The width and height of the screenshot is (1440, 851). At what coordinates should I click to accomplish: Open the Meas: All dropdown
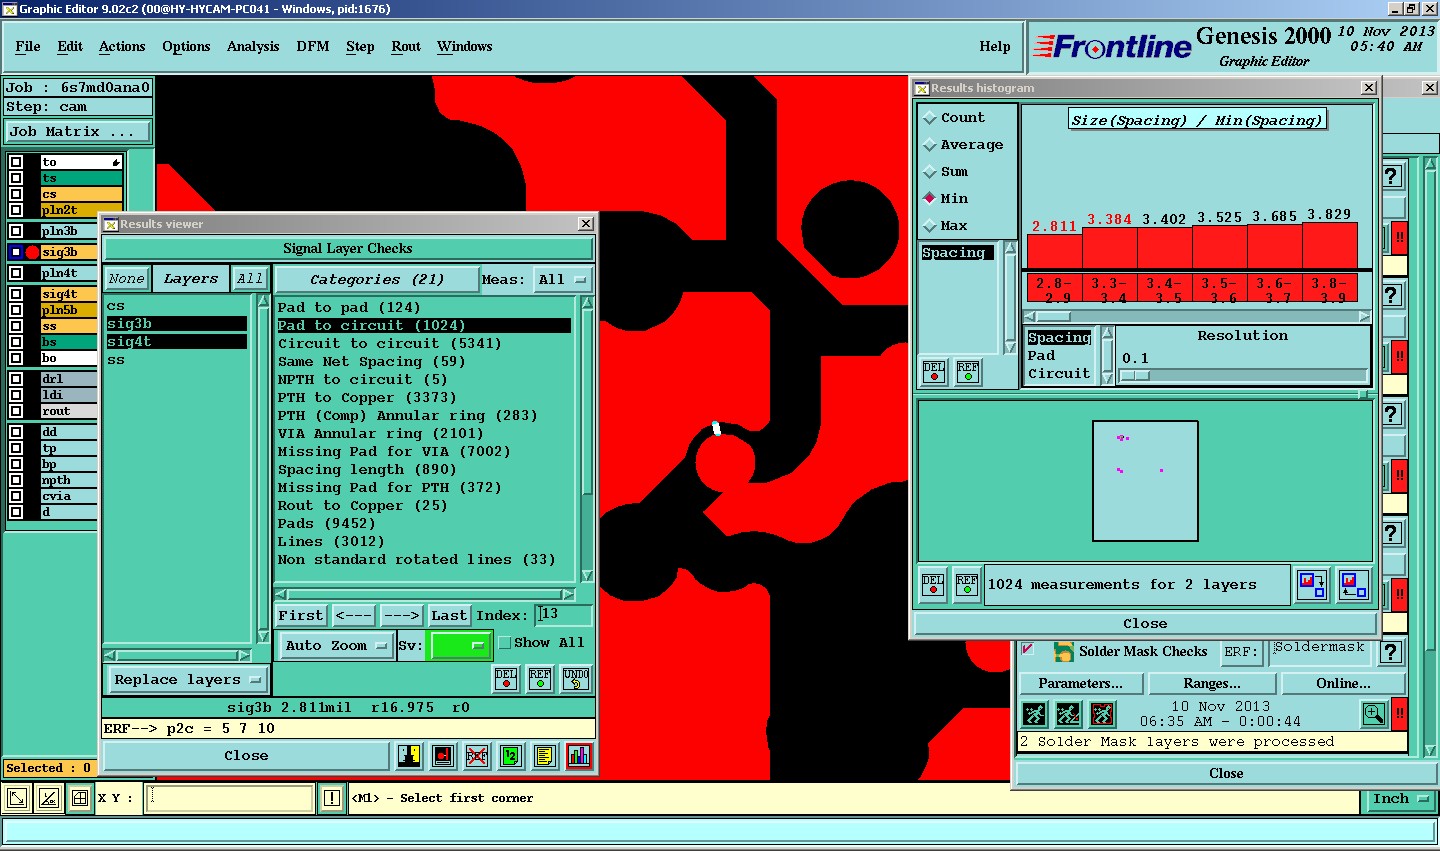point(563,280)
